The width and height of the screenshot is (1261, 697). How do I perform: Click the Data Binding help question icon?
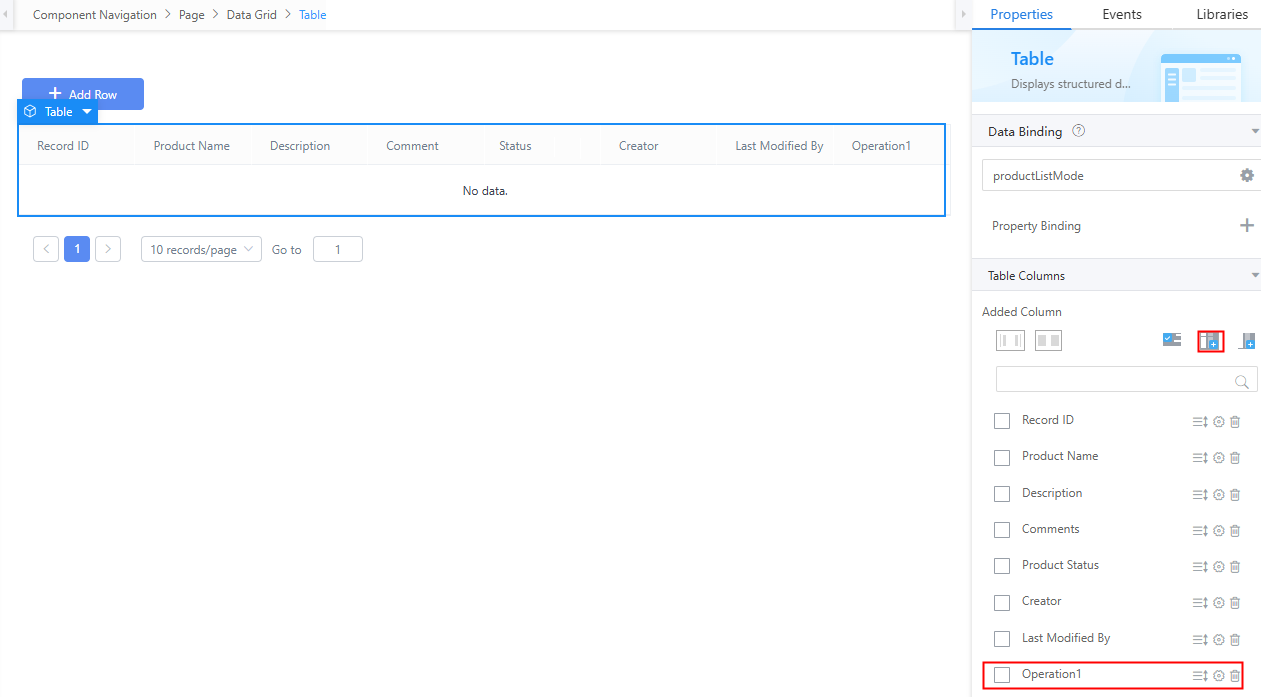pyautogui.click(x=1078, y=131)
